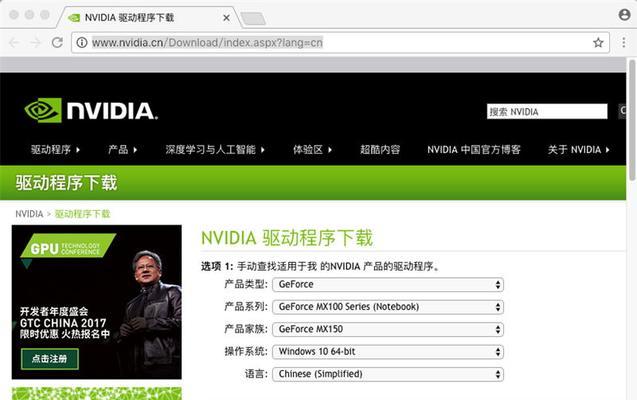
Task: Open NVIDIA 中国官方博客 link
Action: [474, 149]
